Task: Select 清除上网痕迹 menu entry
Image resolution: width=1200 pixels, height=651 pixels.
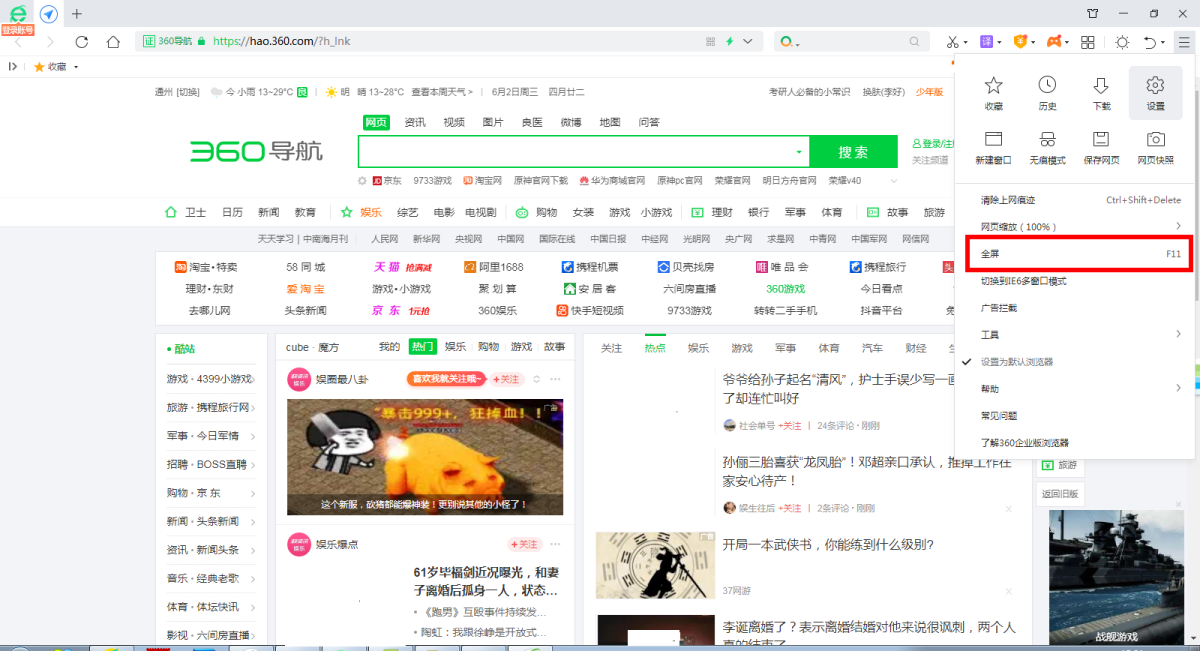Action: coord(1008,200)
